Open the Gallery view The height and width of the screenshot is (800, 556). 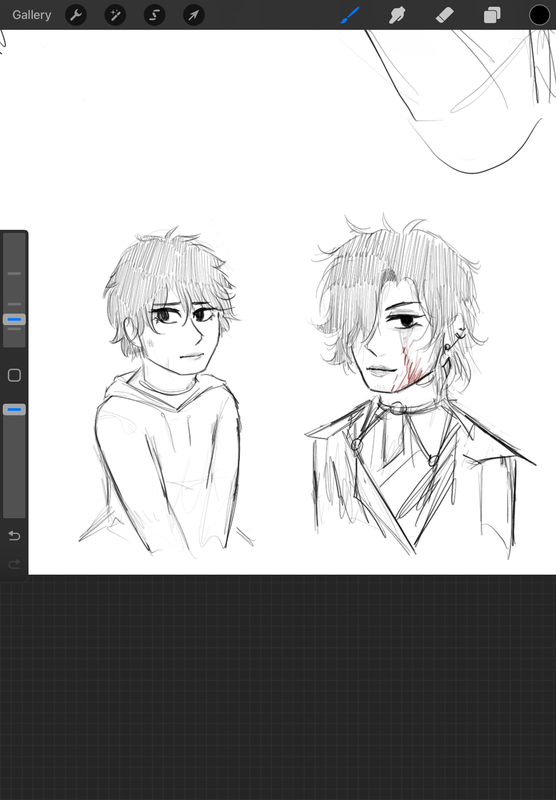tap(32, 15)
